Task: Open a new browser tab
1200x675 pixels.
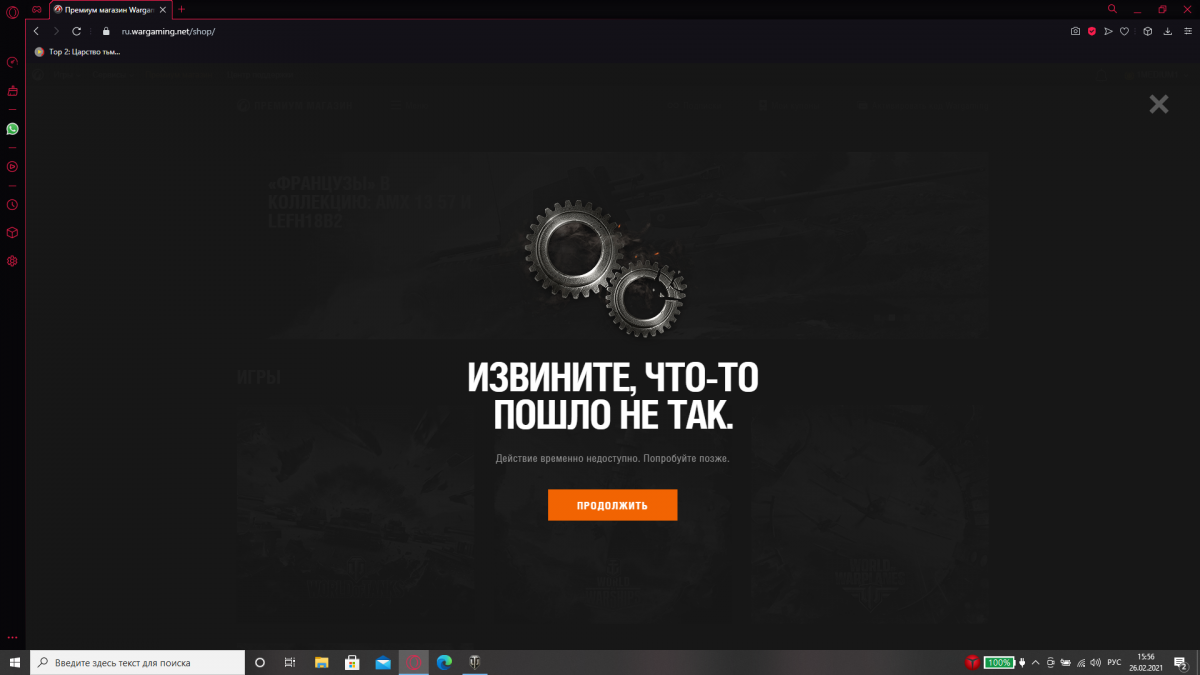Action: coord(181,9)
